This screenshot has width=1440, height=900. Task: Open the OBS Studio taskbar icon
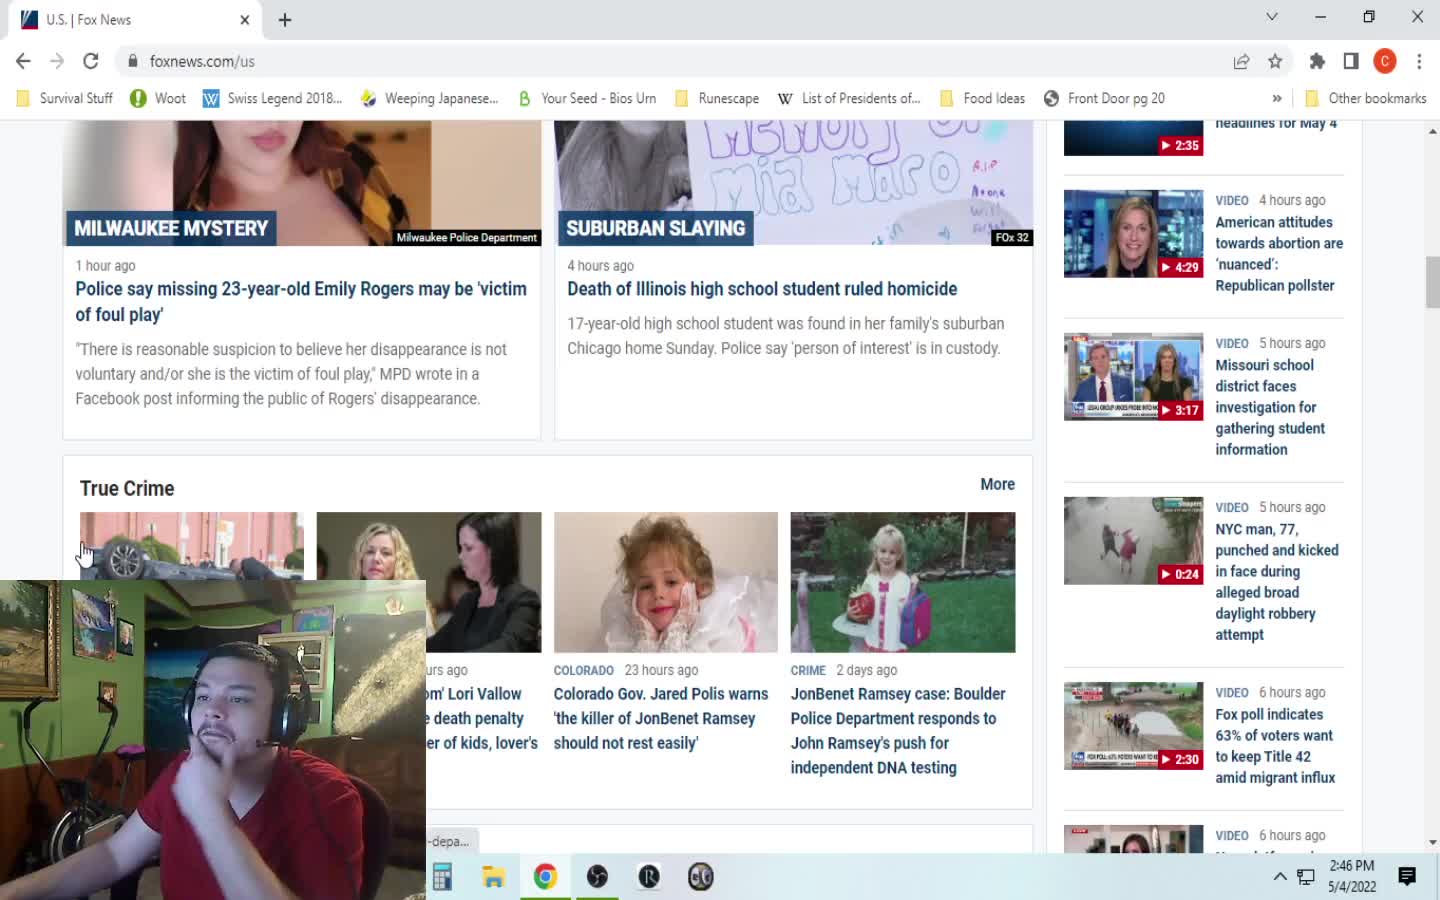597,877
